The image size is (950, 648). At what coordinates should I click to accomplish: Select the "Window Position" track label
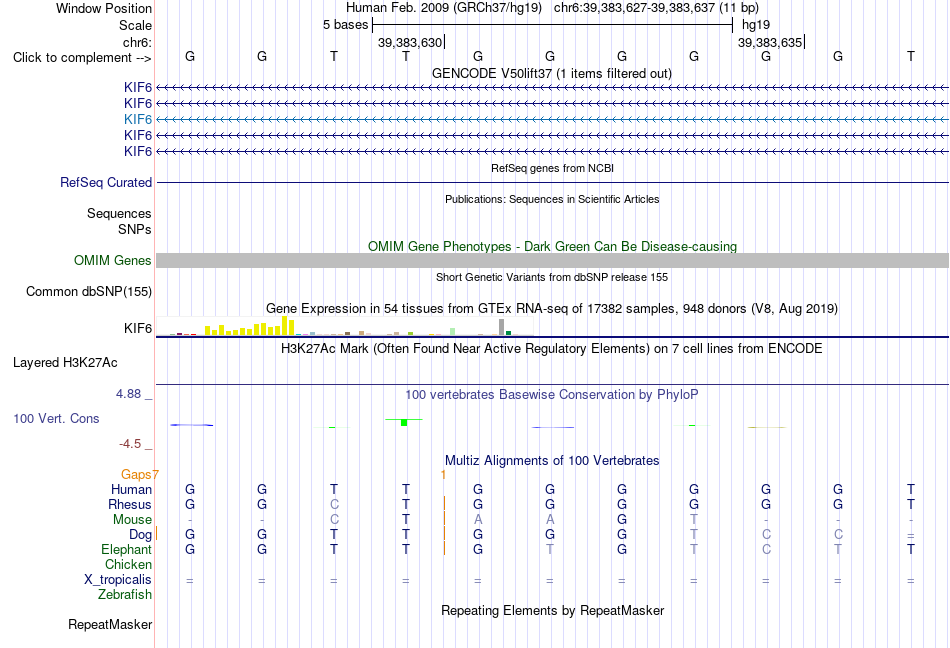tap(104, 8)
